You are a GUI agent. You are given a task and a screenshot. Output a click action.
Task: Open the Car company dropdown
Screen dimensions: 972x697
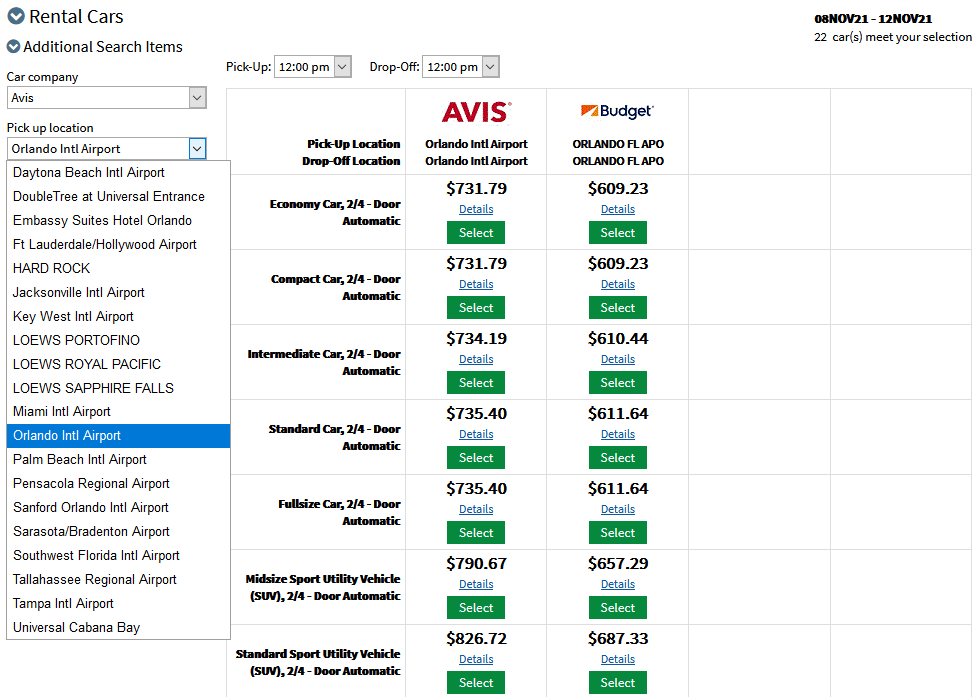107,98
